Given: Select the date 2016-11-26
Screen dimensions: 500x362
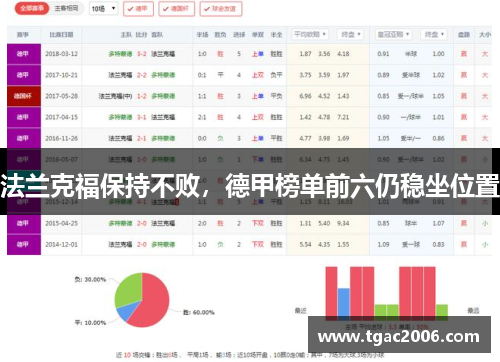Looking at the screenshot, I should pos(61,138).
